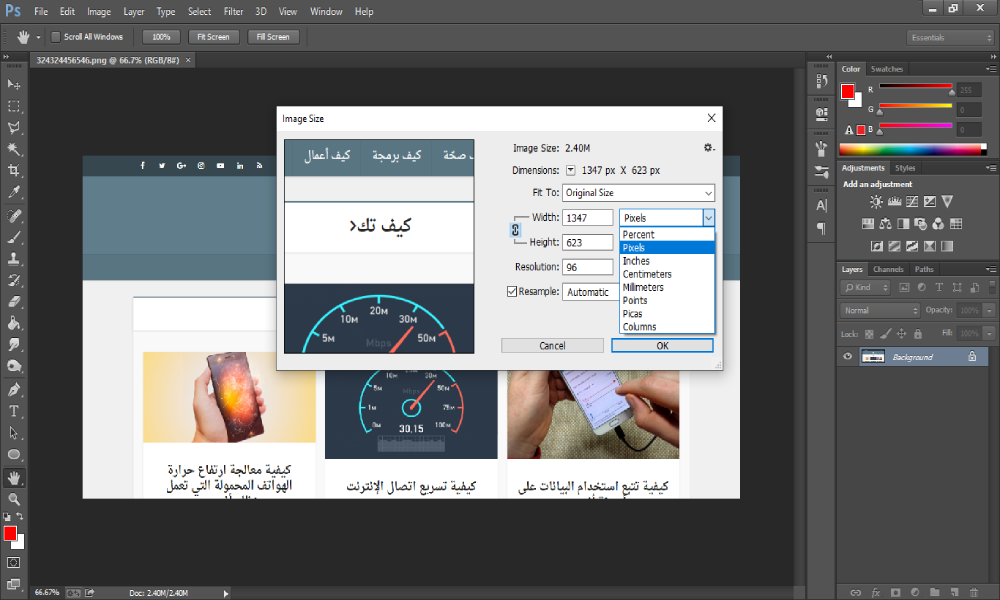
Task: Toggle lock position icon
Action: [x=901, y=333]
